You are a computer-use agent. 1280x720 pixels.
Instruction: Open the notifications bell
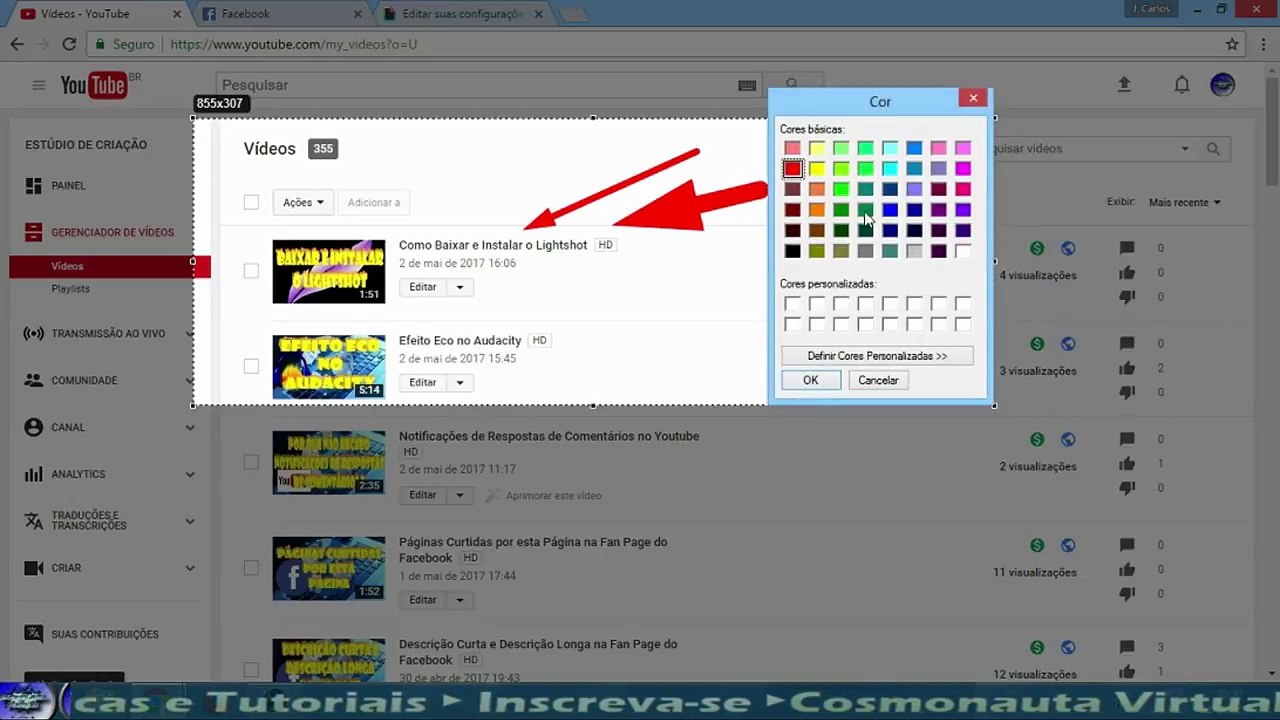tap(1182, 85)
